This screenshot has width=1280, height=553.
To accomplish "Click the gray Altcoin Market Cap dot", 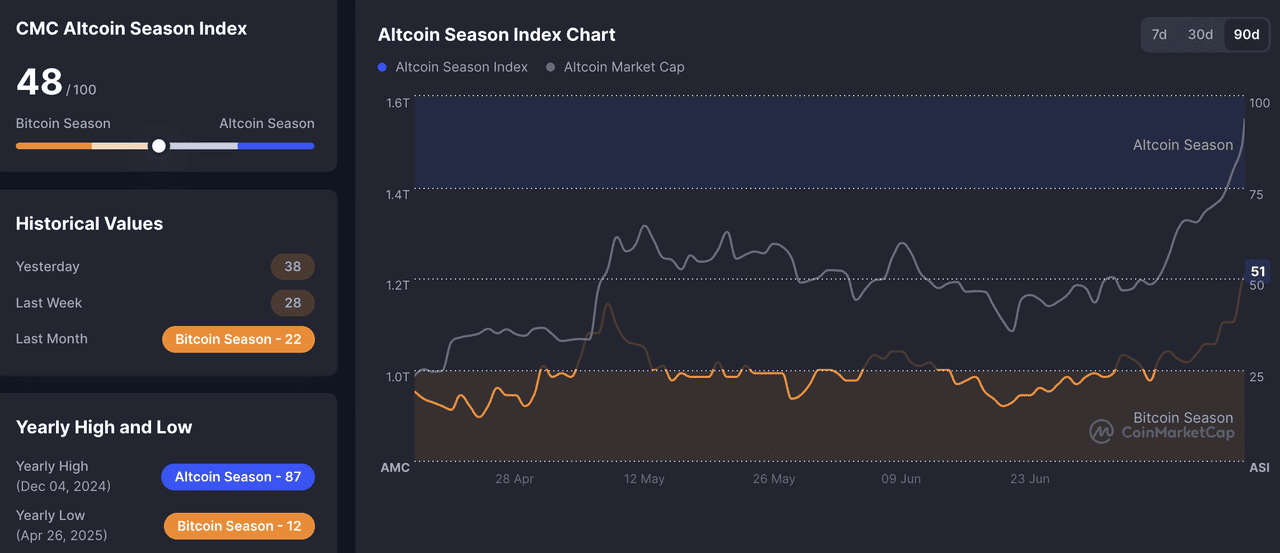I will coord(550,67).
